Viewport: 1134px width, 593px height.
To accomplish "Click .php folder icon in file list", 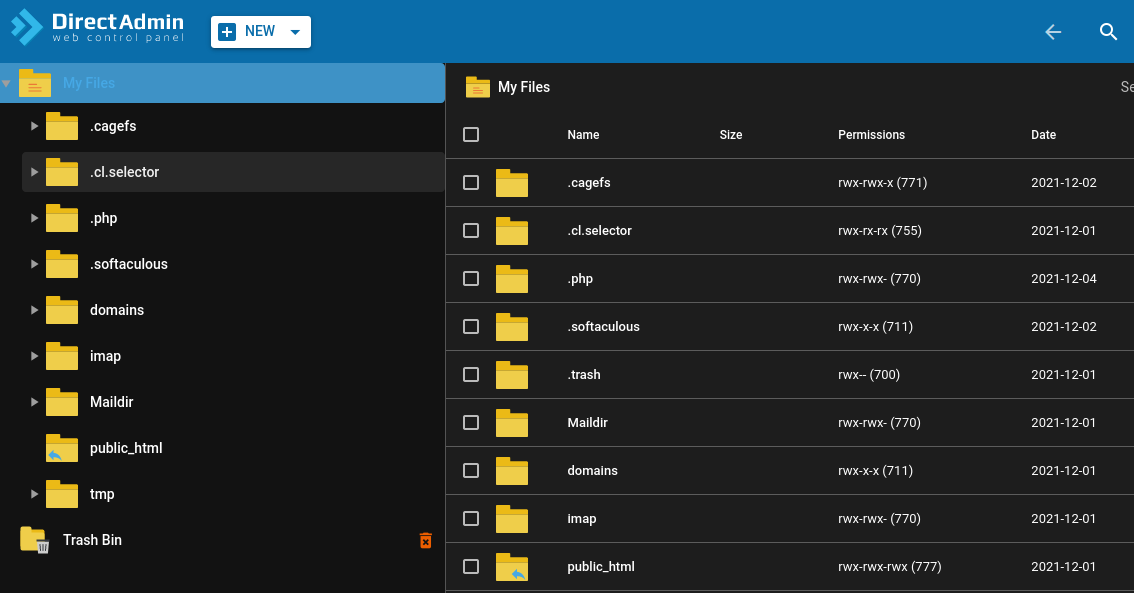I will point(511,279).
